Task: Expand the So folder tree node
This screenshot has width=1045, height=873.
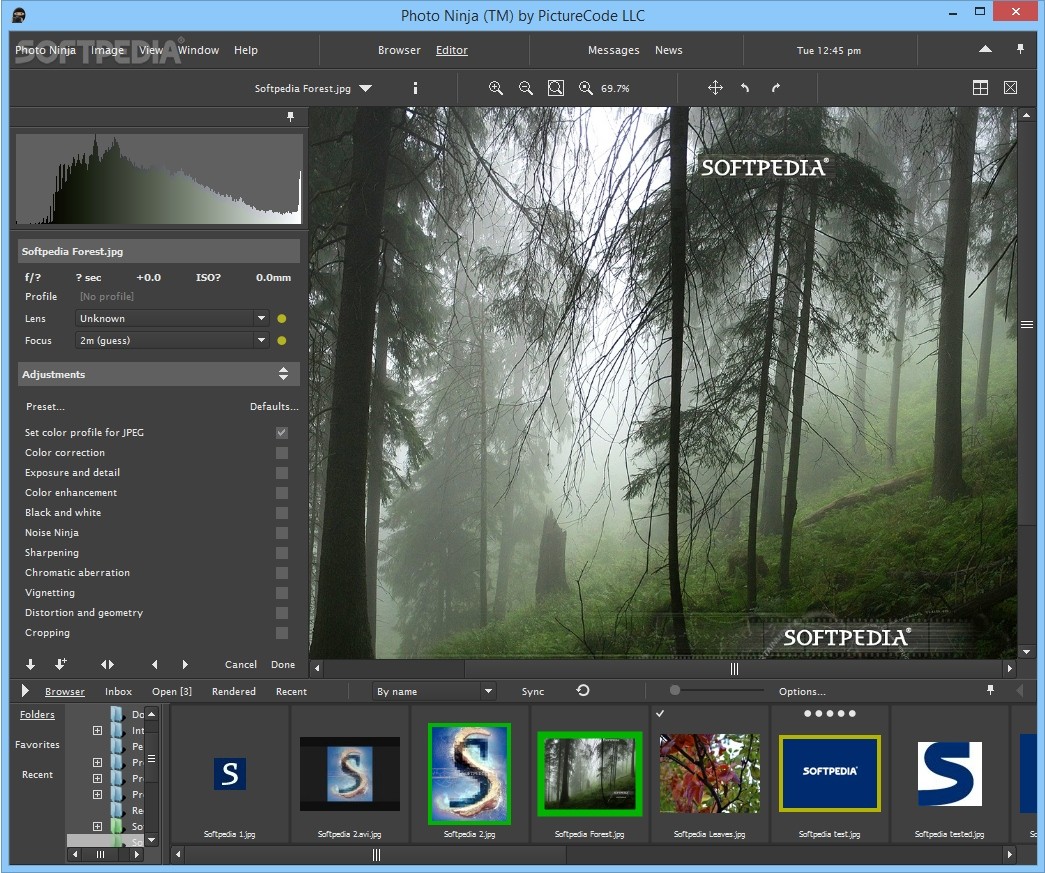Action: (x=97, y=826)
